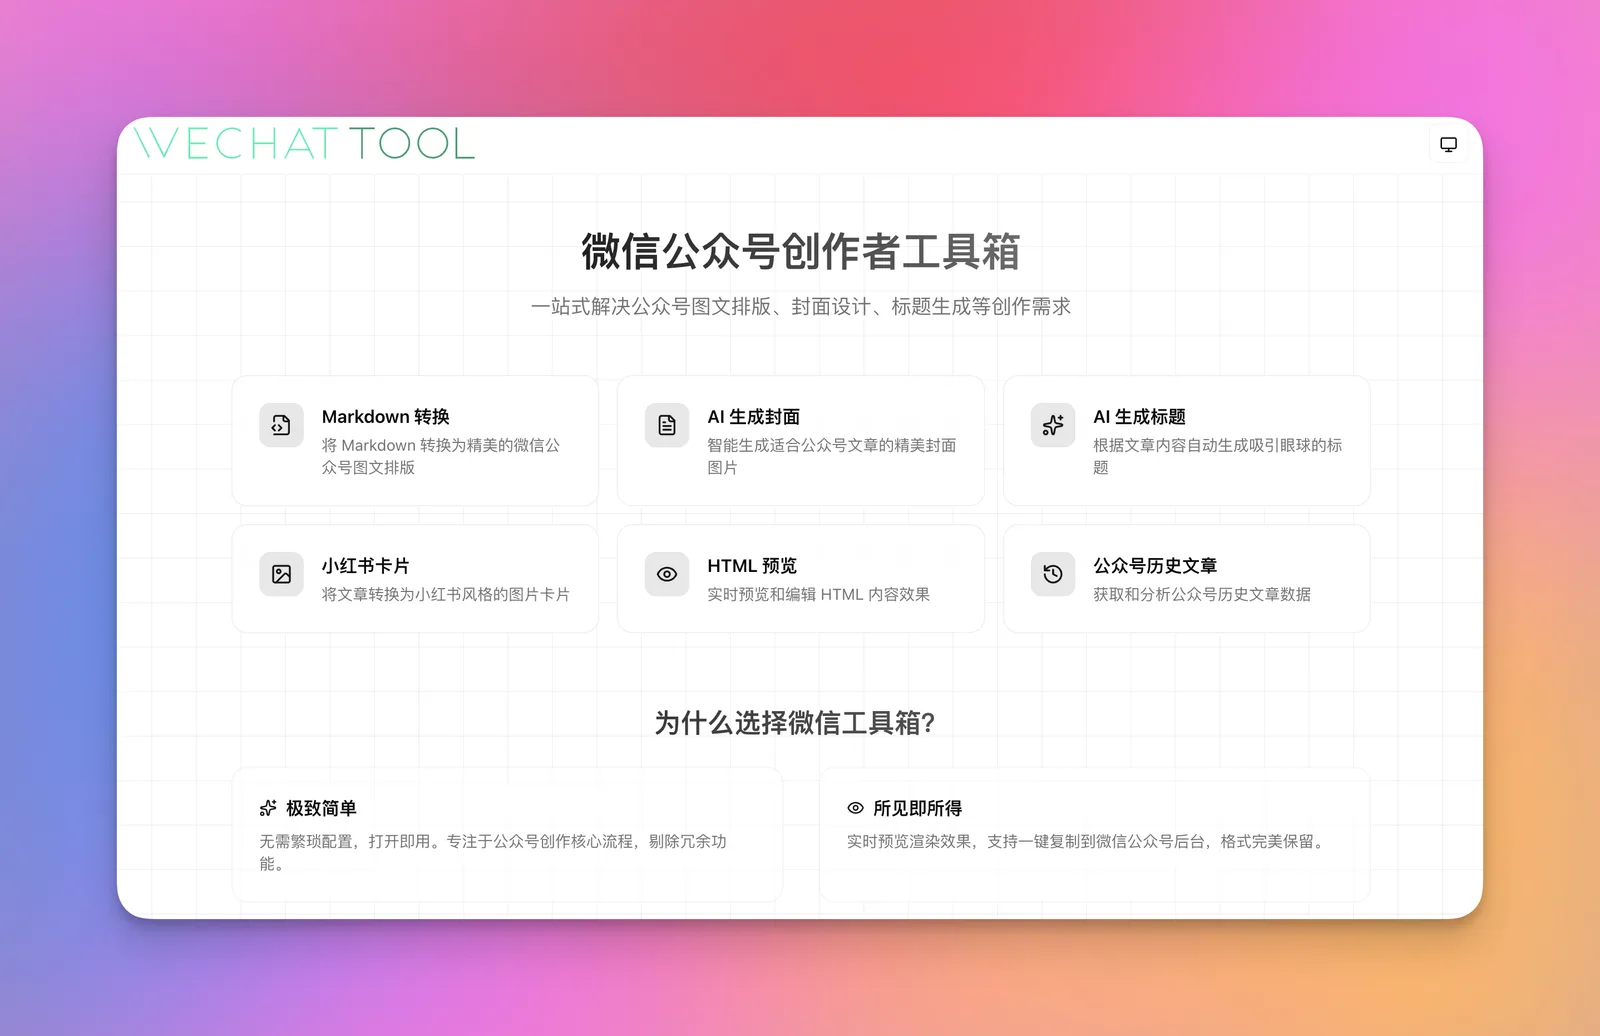
Task: Click the sparkles icon beside 极致简单
Action: (268, 808)
